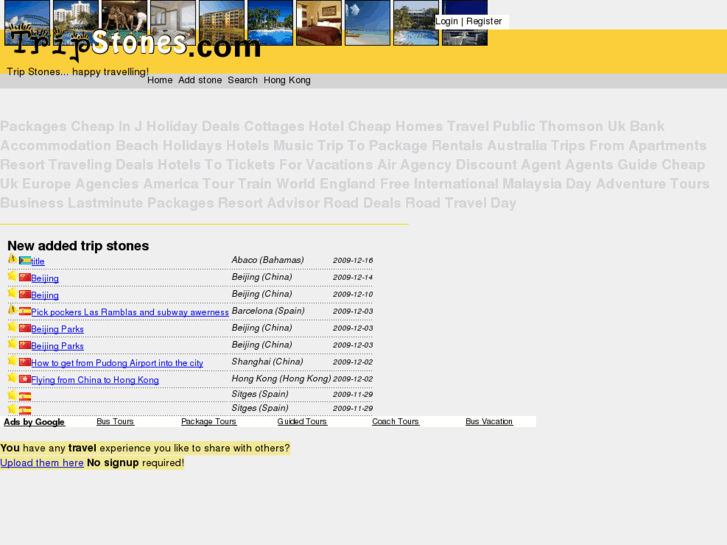
Task: Click the star icon on Beijing 2009-12-14 row
Action: tap(13, 276)
